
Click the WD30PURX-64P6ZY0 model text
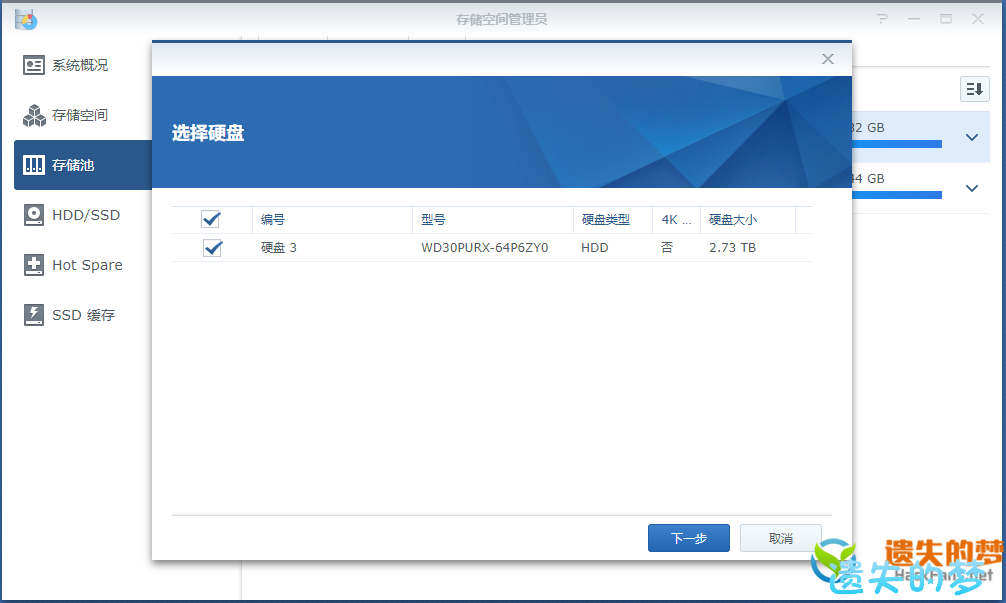click(484, 248)
